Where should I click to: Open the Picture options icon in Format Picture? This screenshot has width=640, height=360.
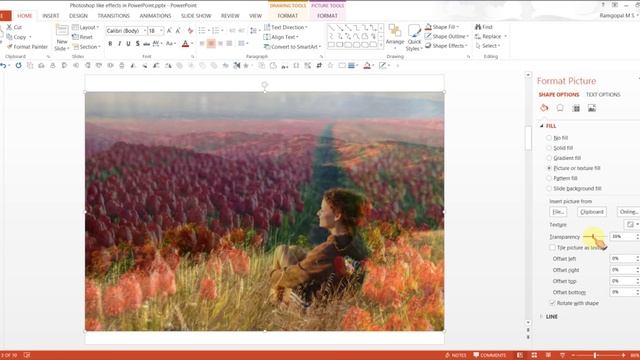point(592,108)
